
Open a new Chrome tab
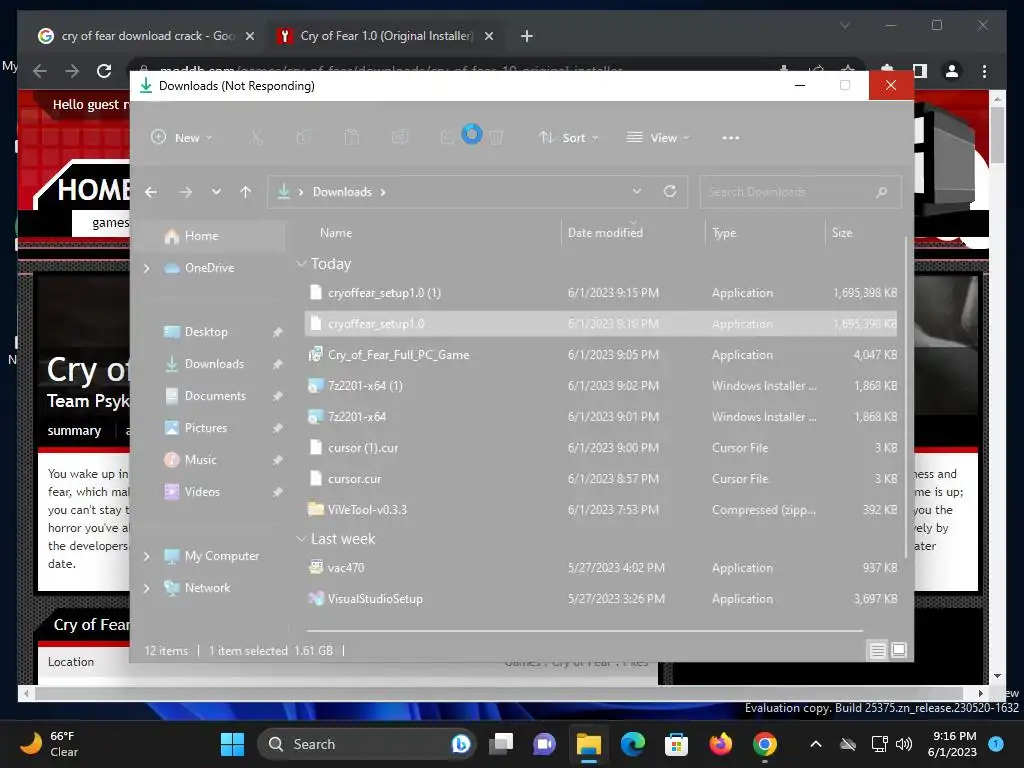click(x=527, y=36)
